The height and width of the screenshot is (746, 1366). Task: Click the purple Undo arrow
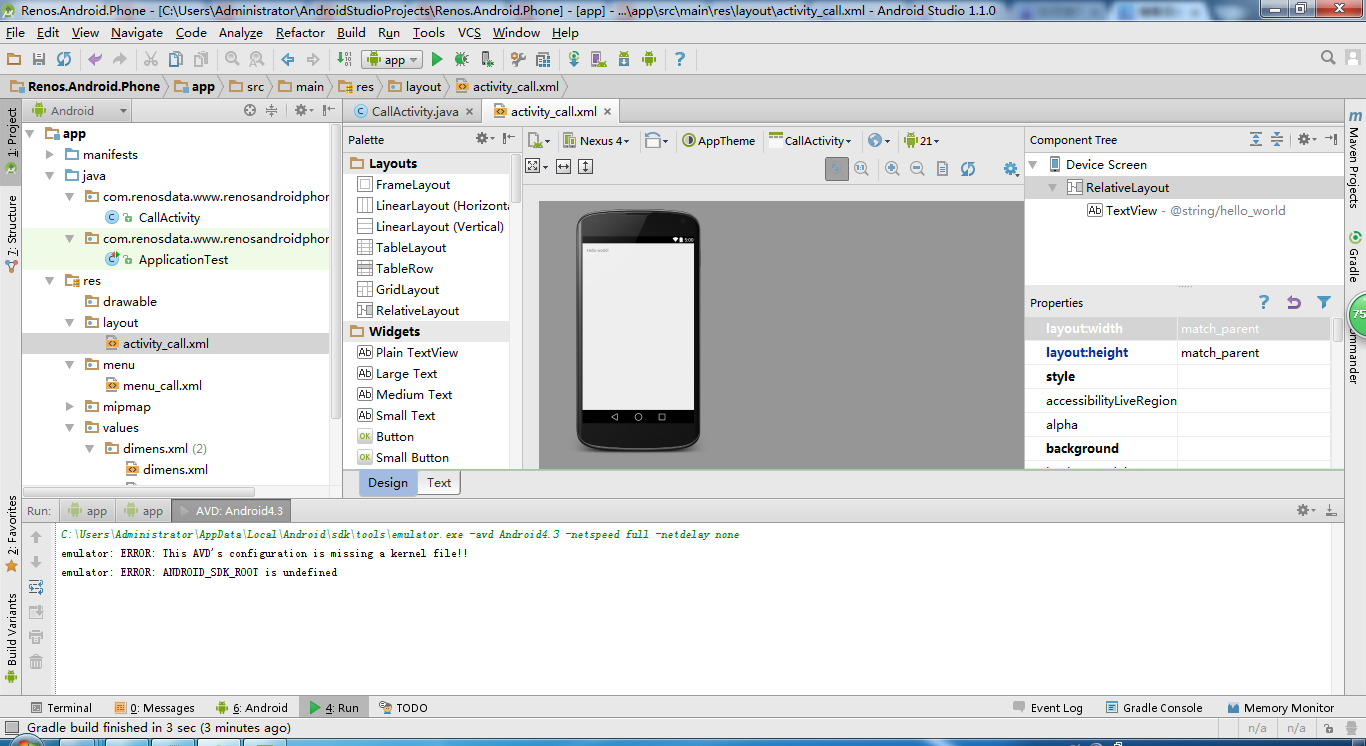pyautogui.click(x=95, y=60)
